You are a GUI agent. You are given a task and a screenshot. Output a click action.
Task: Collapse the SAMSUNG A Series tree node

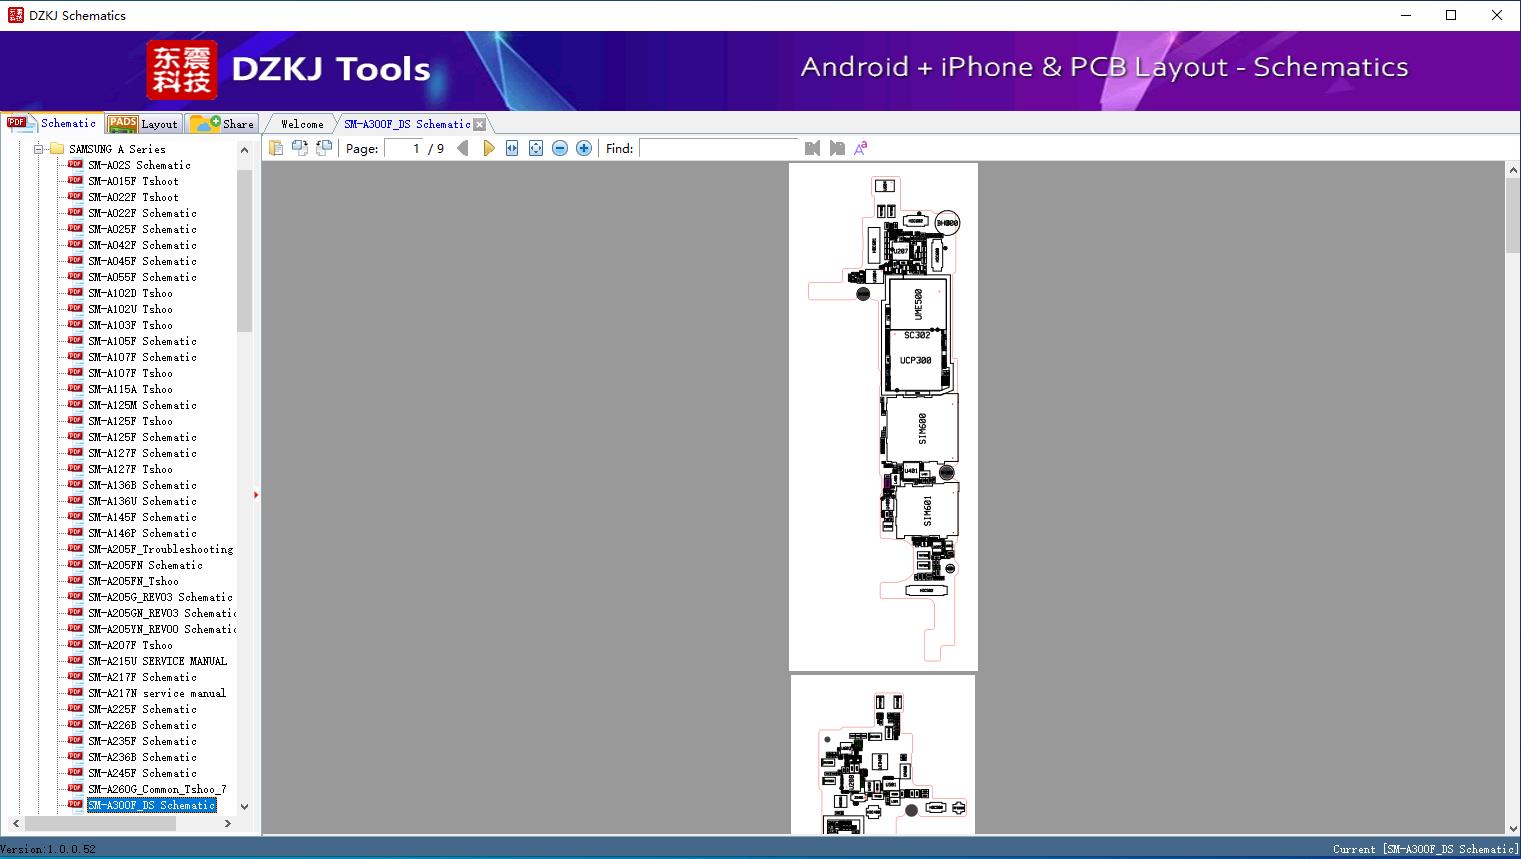(x=39, y=149)
